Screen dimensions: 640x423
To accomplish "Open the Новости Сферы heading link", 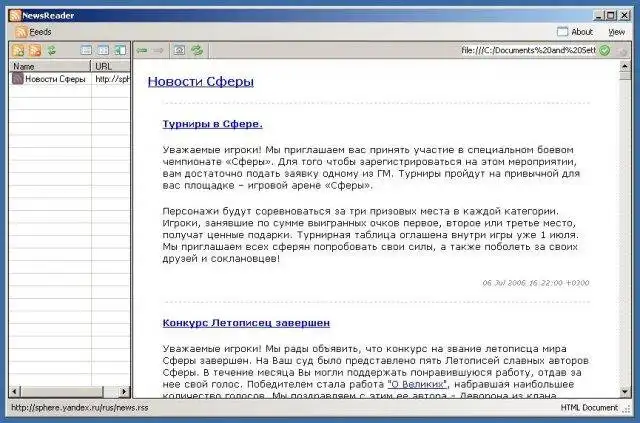I will tap(201, 82).
